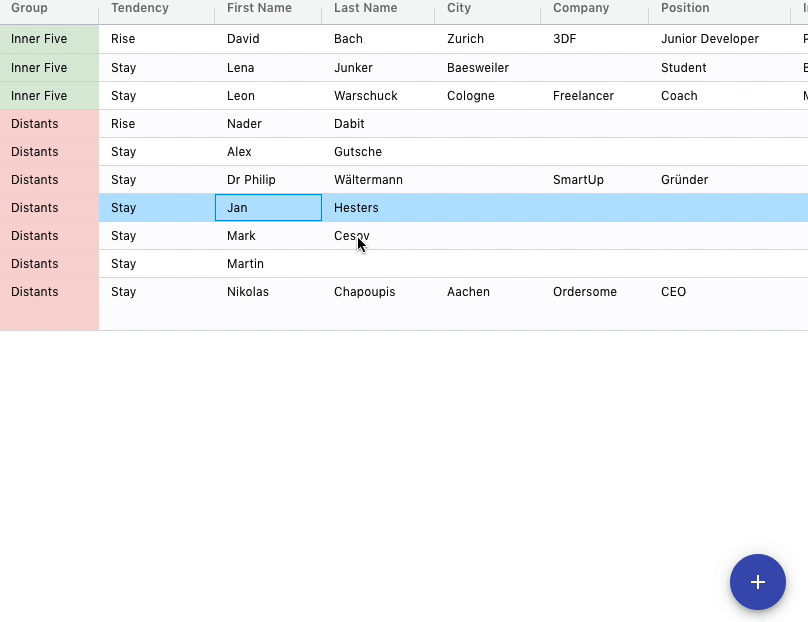The image size is (808, 622).
Task: Select company cell Freelancer
Action: pyautogui.click(x=595, y=96)
